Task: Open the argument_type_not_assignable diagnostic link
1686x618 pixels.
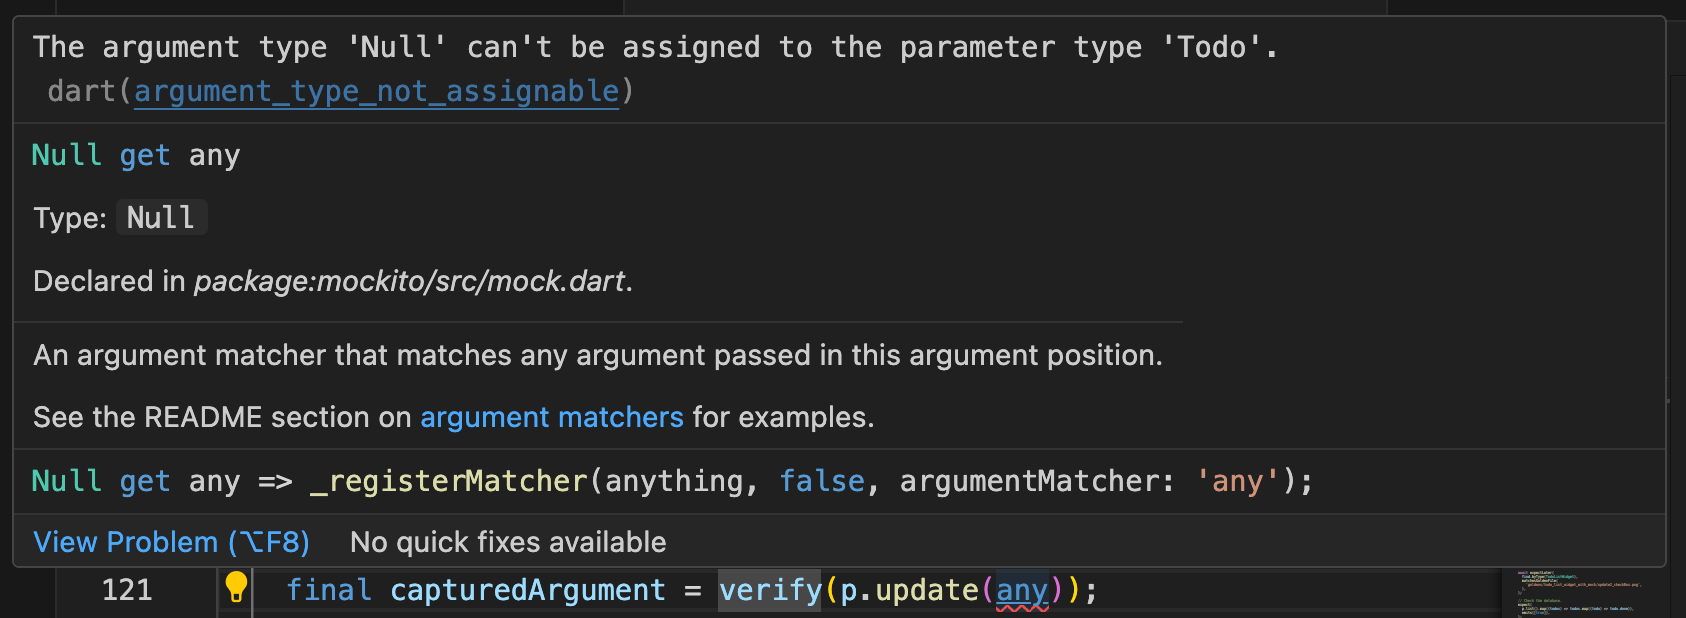Action: pos(376,91)
